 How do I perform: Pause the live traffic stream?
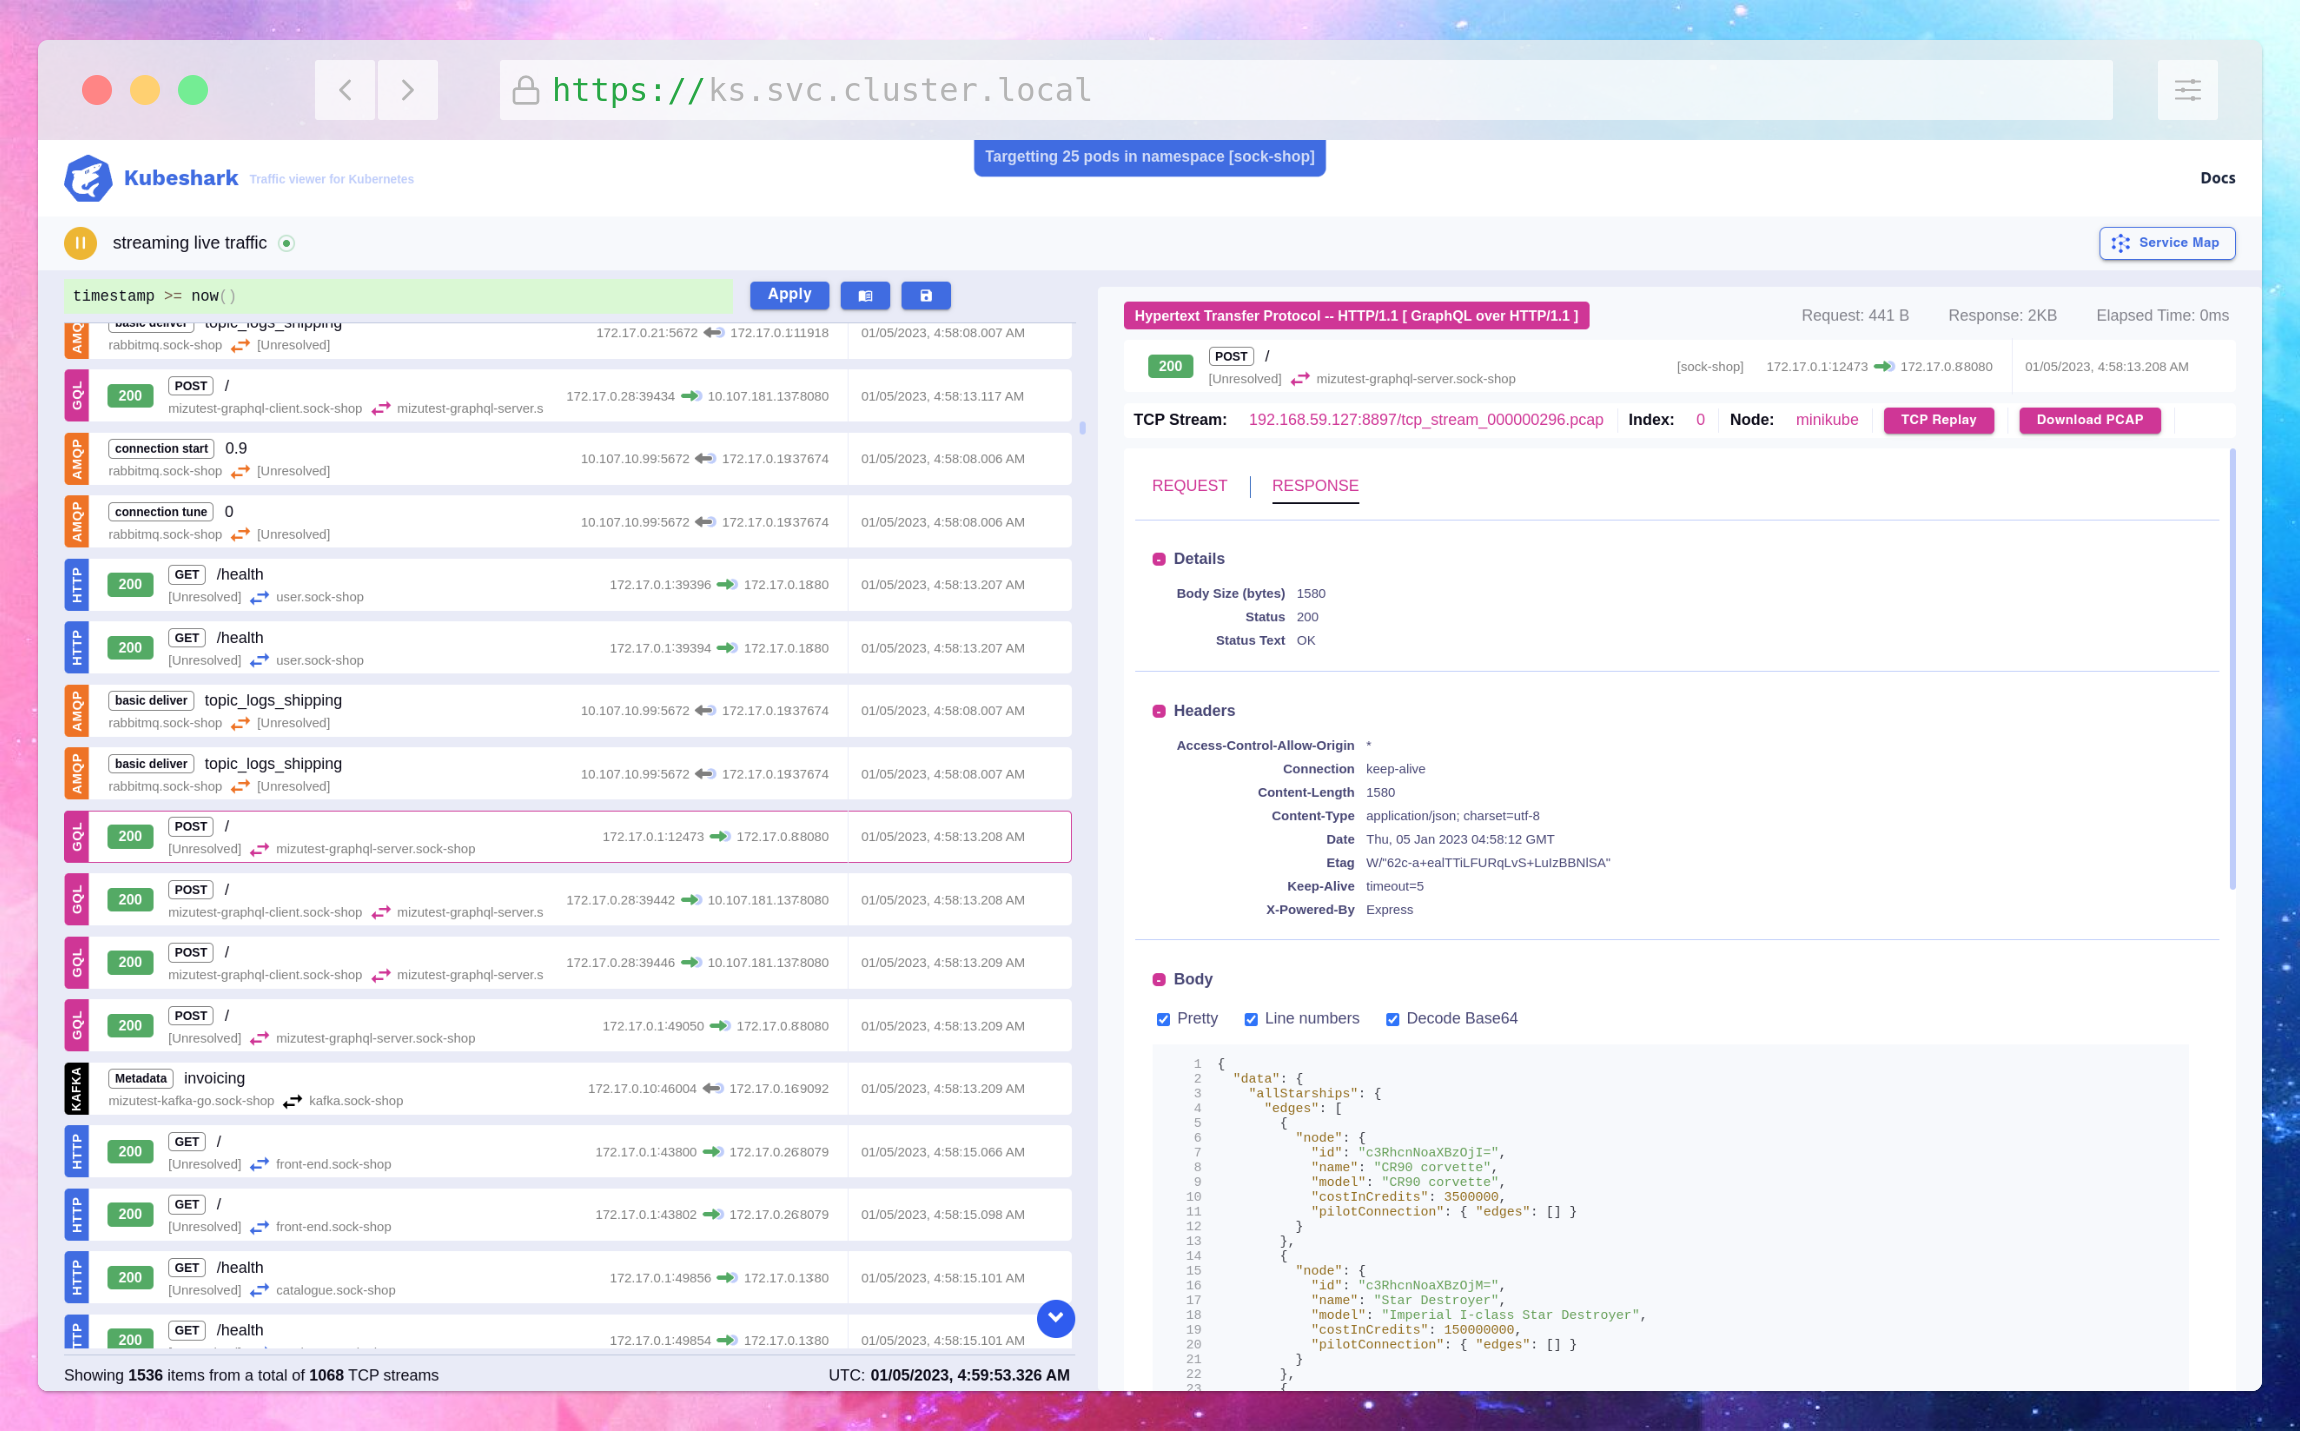click(80, 243)
